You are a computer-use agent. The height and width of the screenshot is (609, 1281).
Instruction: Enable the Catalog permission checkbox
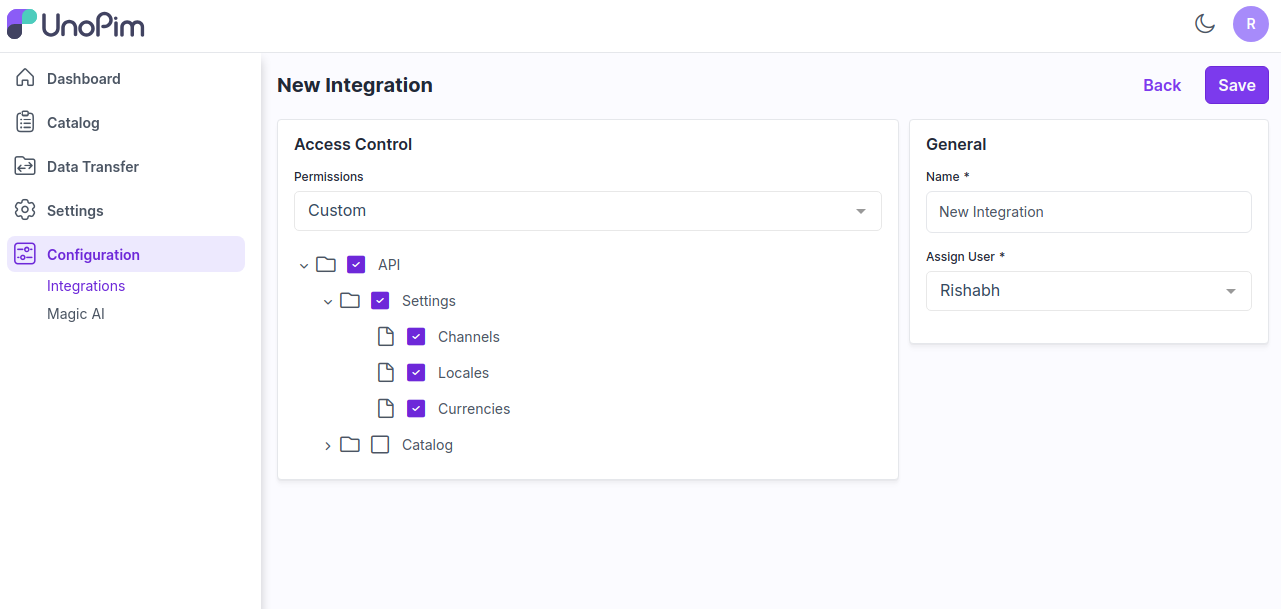pyautogui.click(x=380, y=444)
